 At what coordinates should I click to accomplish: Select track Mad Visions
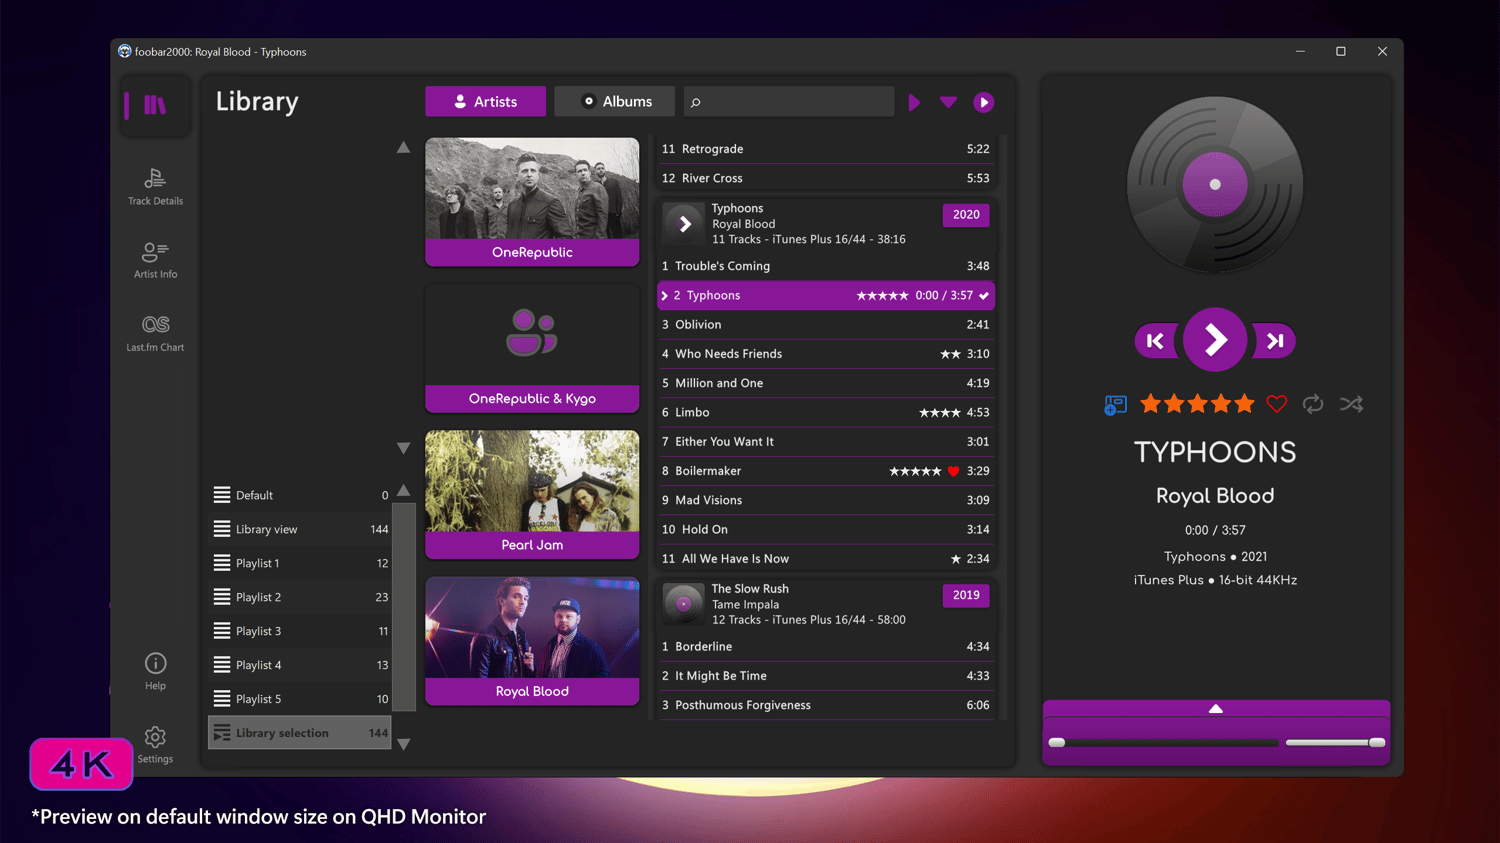(826, 500)
